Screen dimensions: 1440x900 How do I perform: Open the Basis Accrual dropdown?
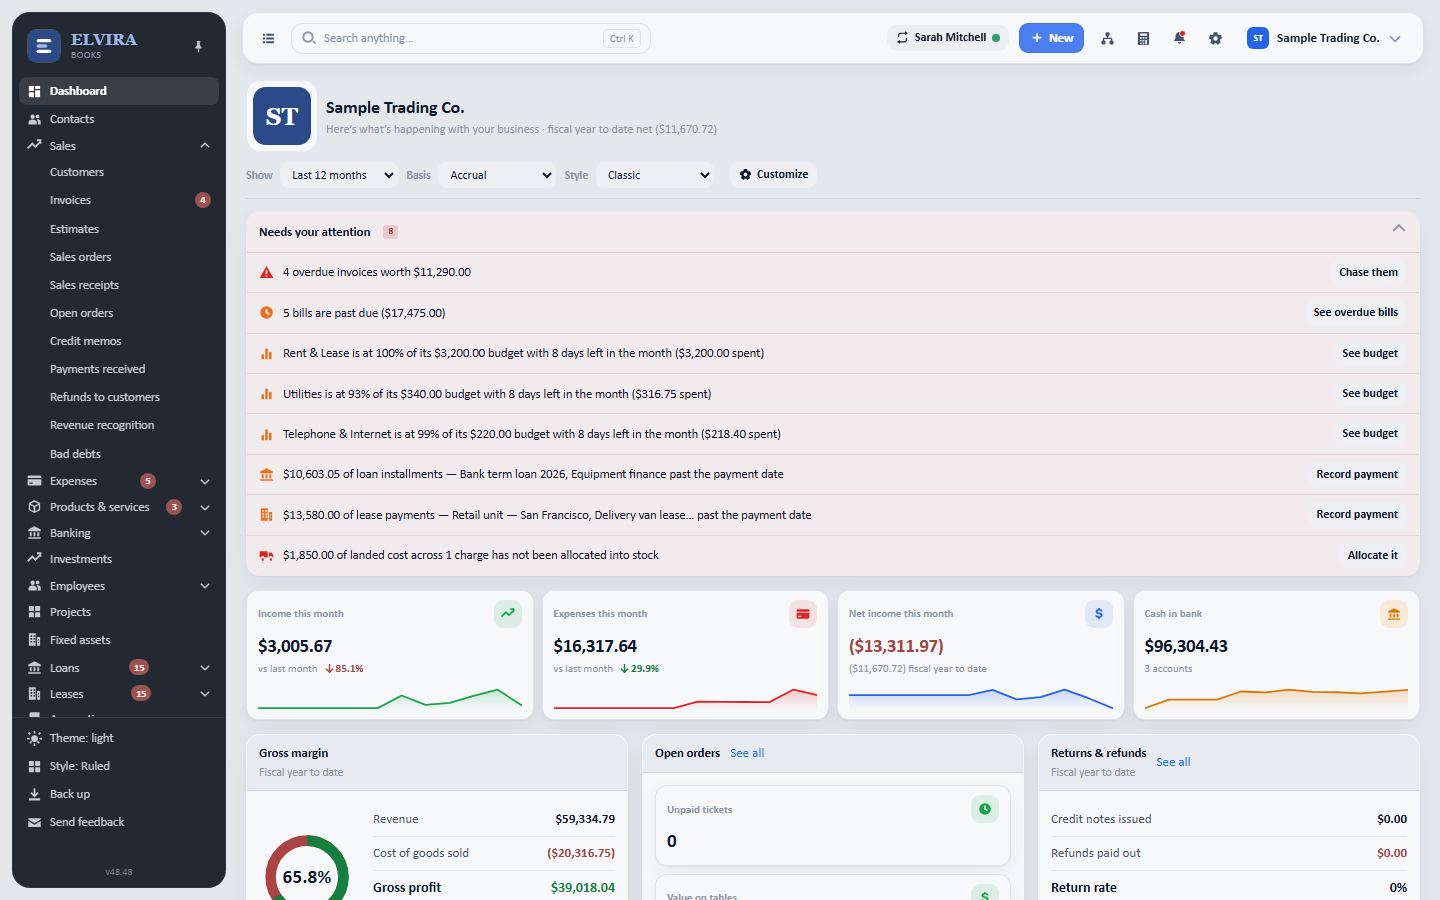[497, 175]
